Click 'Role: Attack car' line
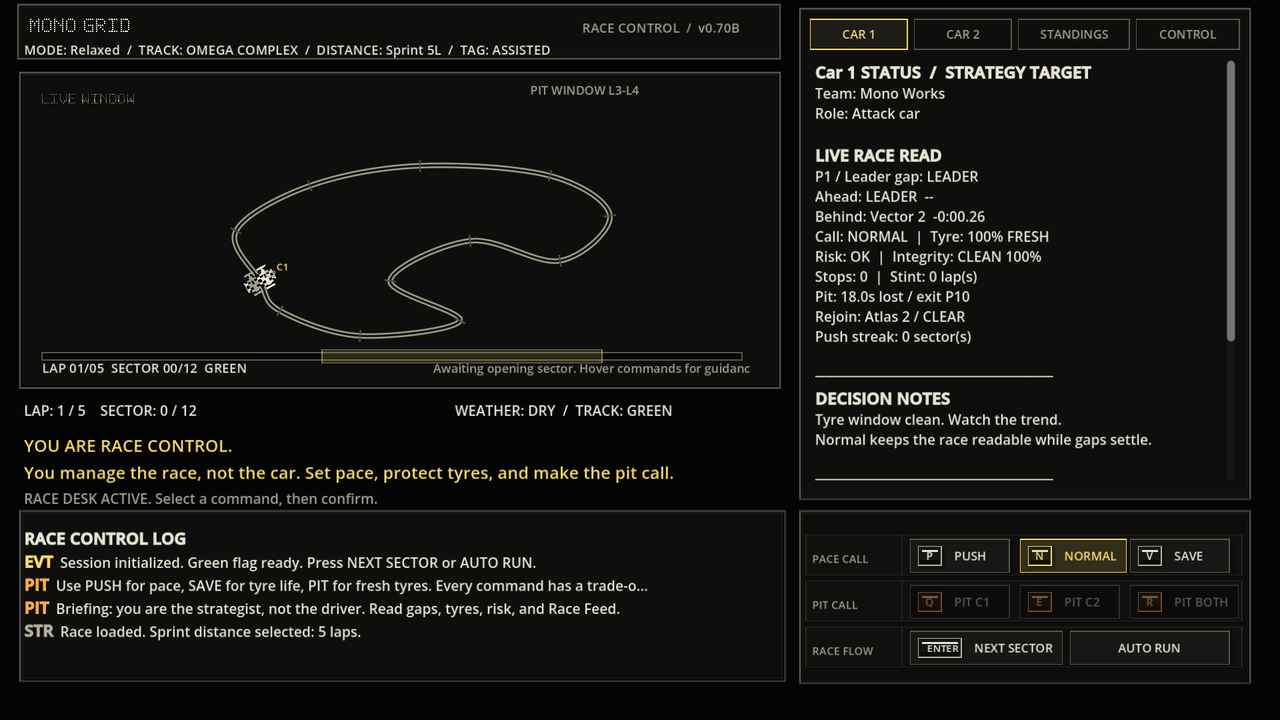This screenshot has height=720, width=1280. [867, 114]
